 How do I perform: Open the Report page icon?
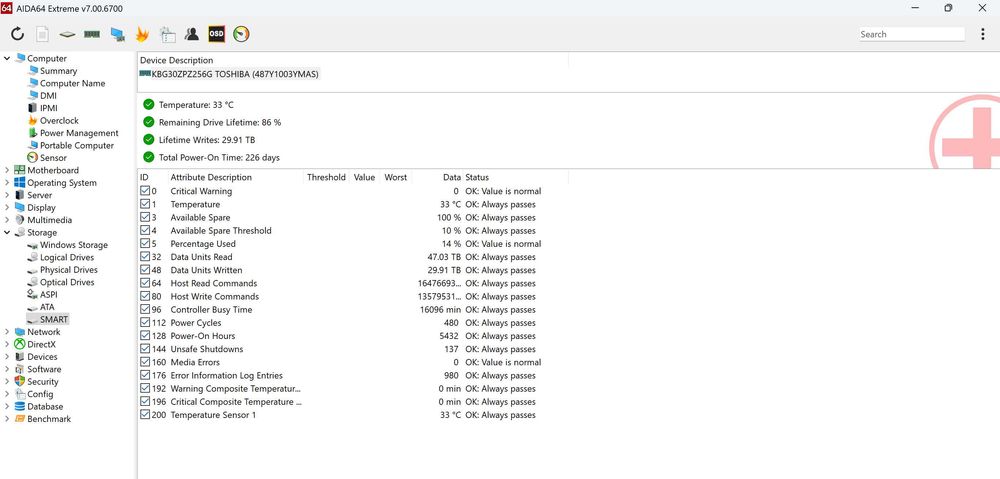[42, 34]
